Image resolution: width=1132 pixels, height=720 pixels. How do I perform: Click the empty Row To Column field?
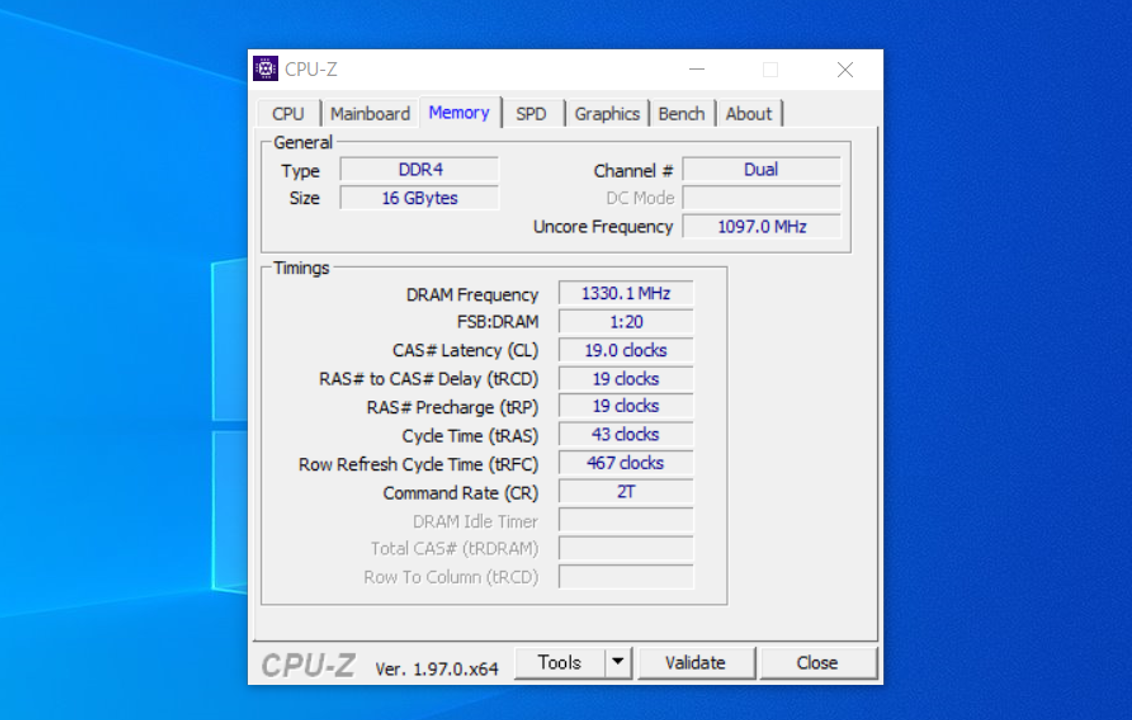pyautogui.click(x=626, y=577)
